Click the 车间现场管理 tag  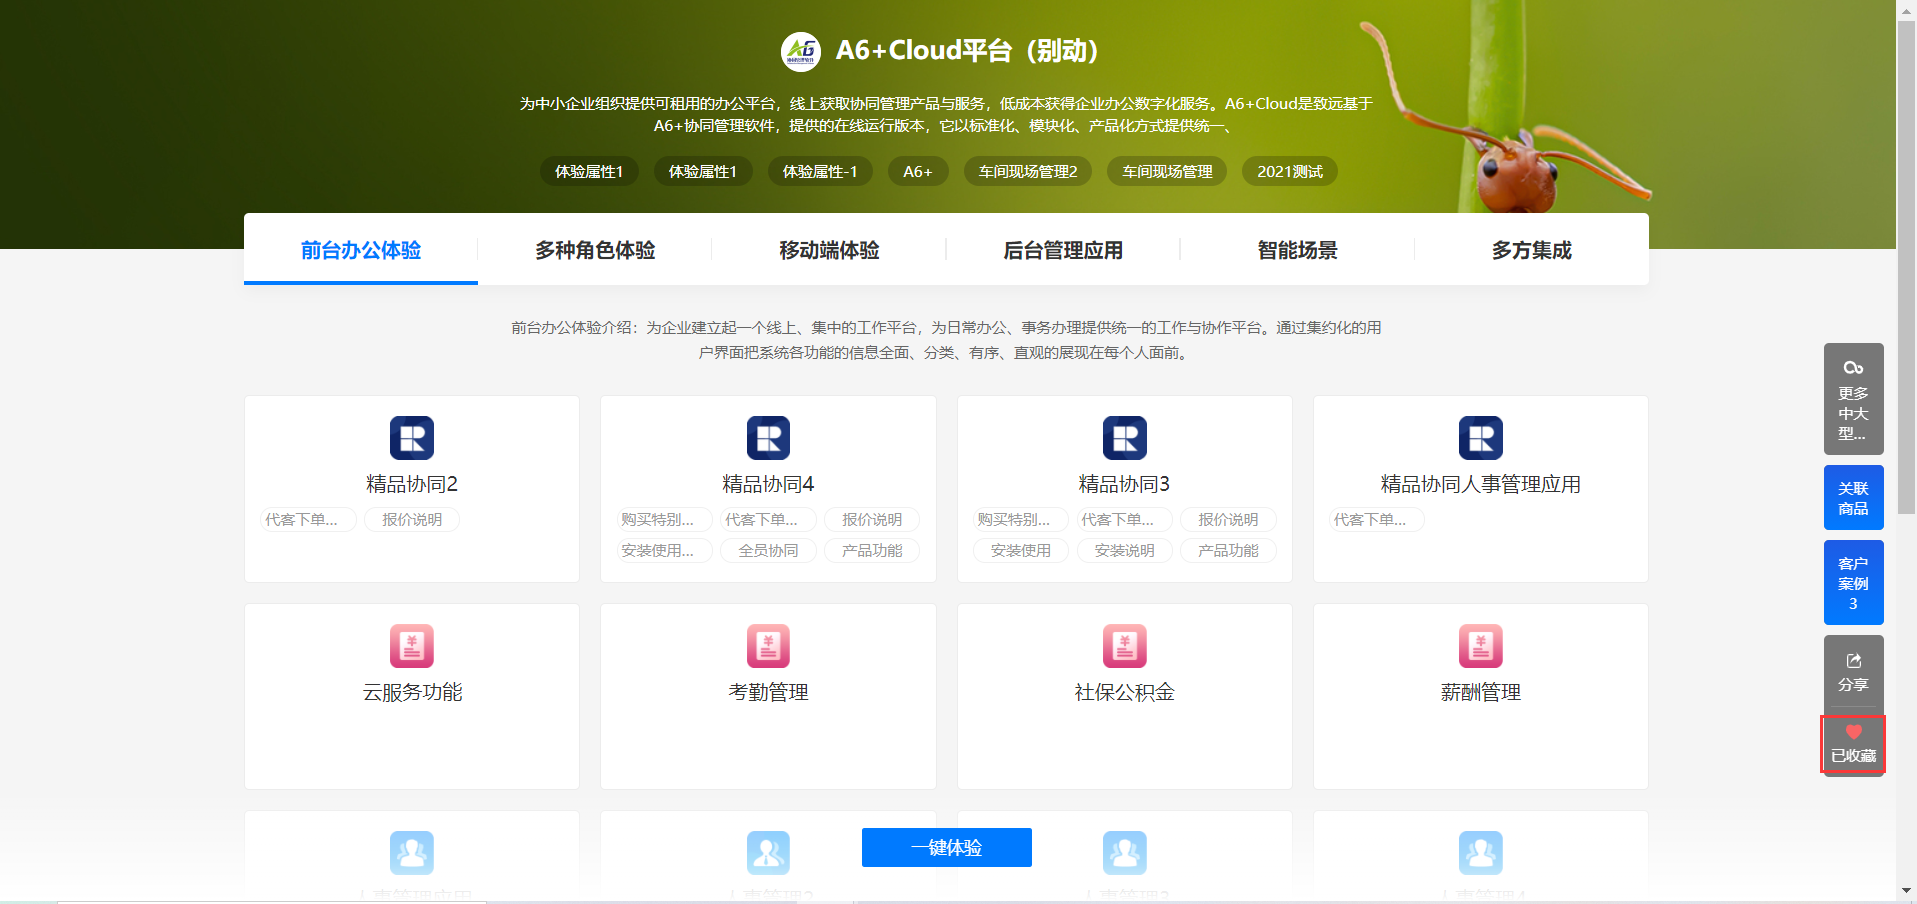coord(1167,172)
